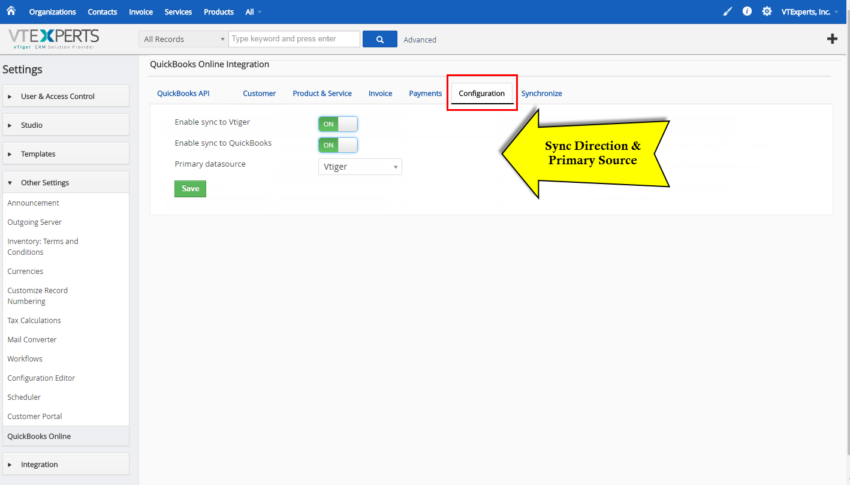This screenshot has height=485, width=850.
Task: Click the plus quick-create icon
Action: pos(832,39)
